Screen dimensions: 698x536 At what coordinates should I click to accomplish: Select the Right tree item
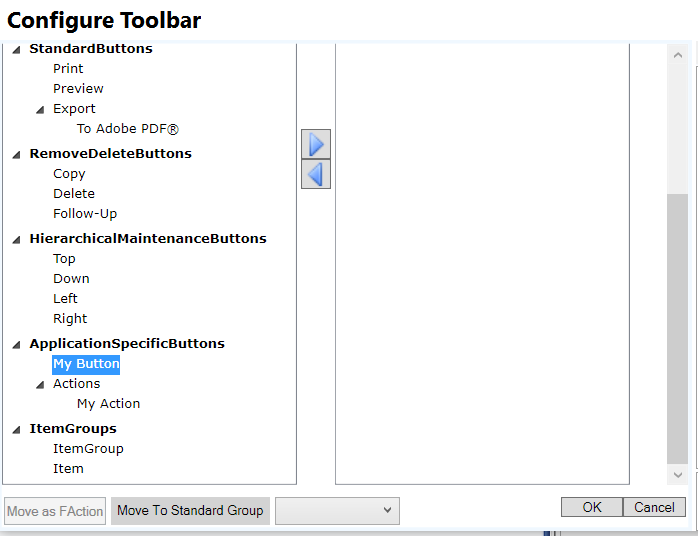click(x=70, y=319)
